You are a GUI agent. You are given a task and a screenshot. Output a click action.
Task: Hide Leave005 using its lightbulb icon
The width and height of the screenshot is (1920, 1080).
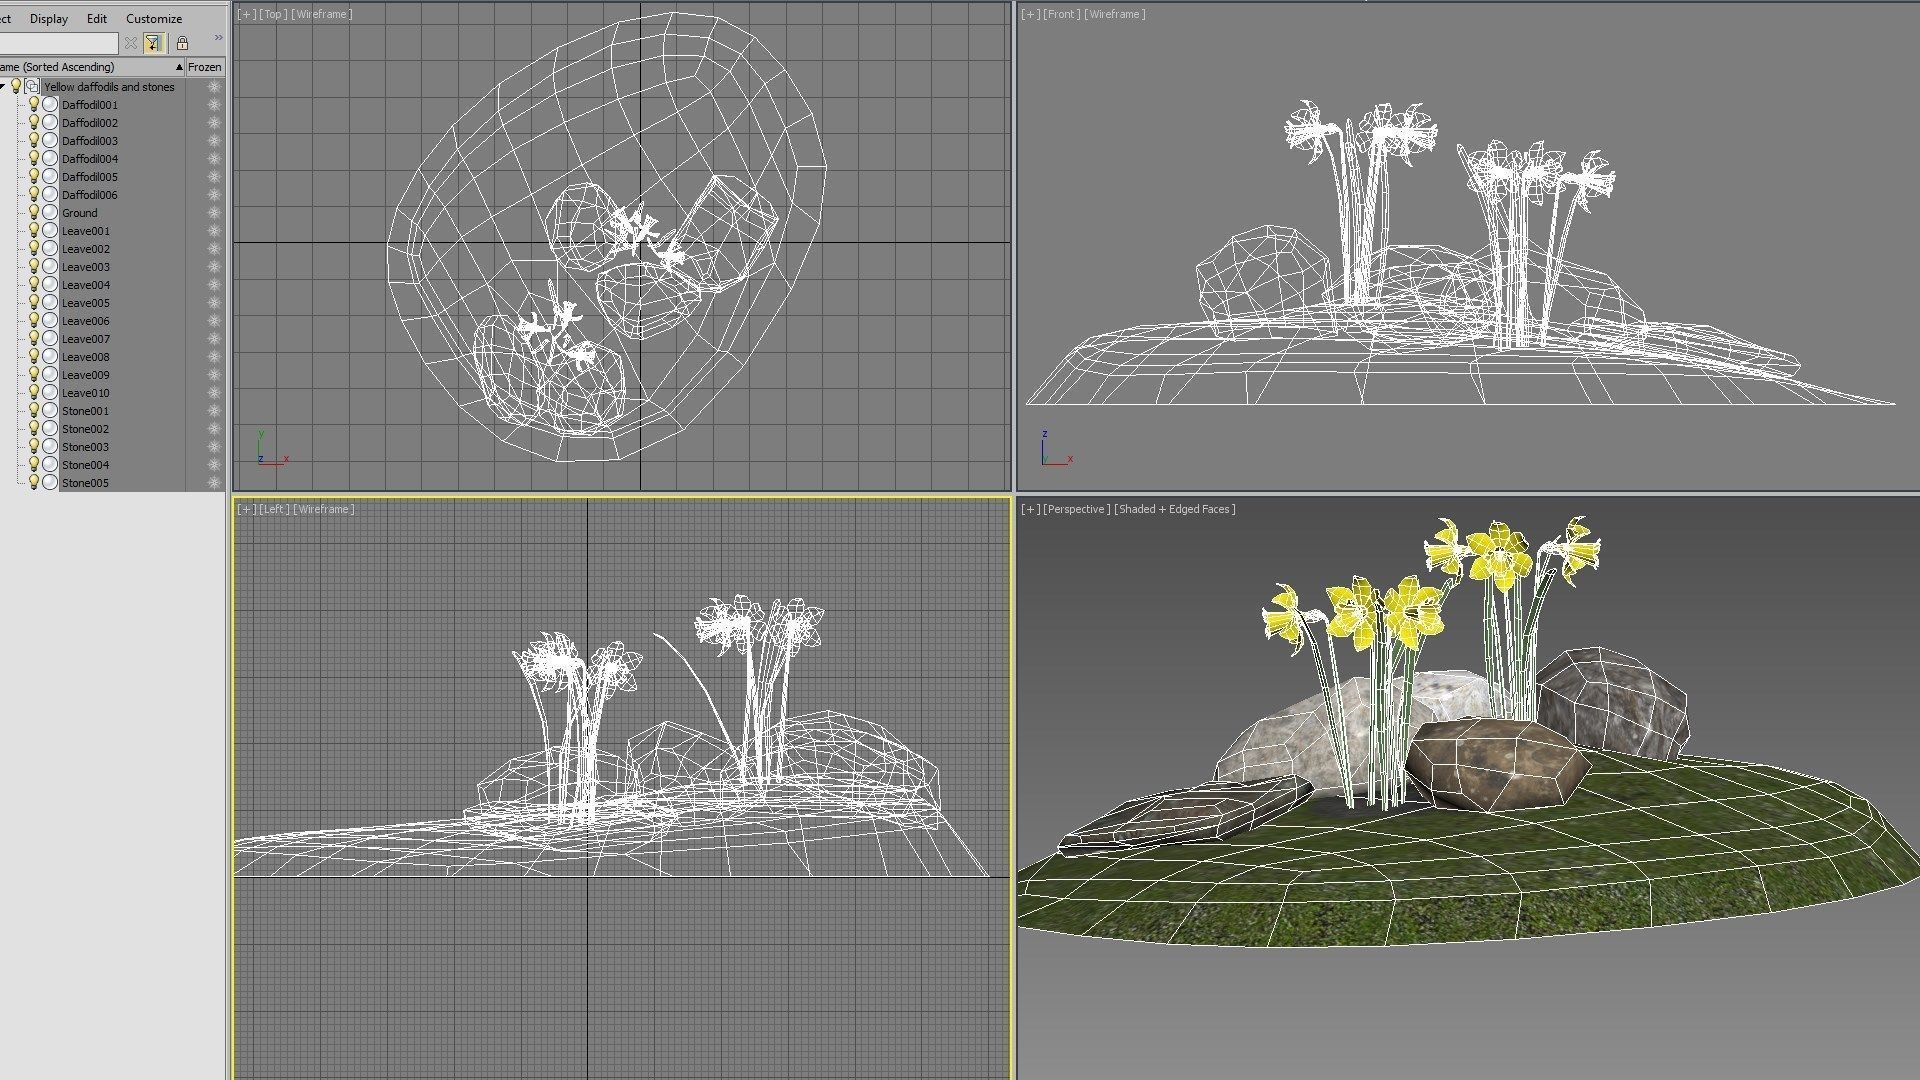(x=33, y=303)
